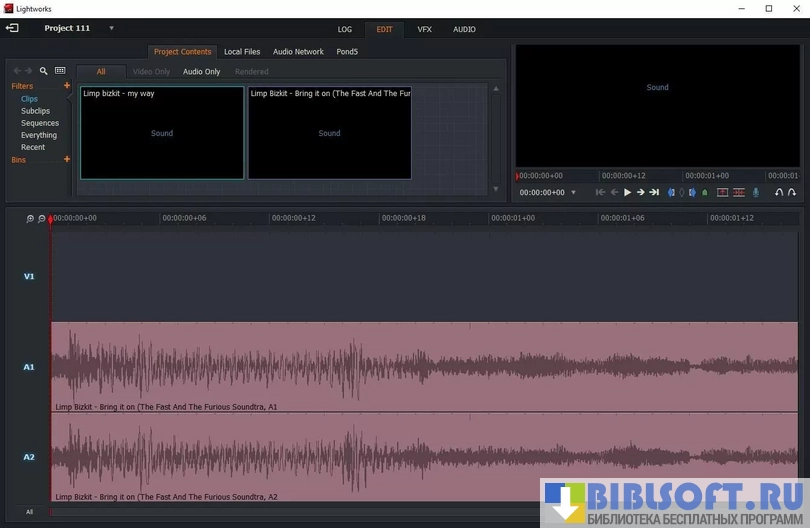Open the viewer timecode dropdown arrow

[573, 192]
